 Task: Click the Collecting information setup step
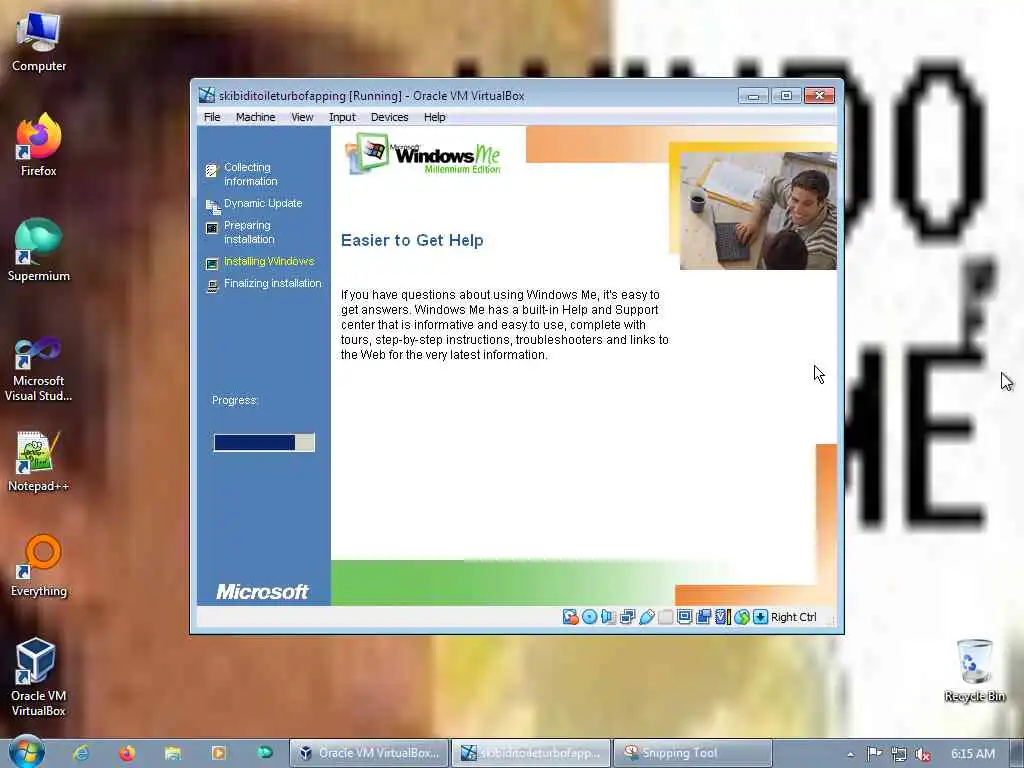250,174
